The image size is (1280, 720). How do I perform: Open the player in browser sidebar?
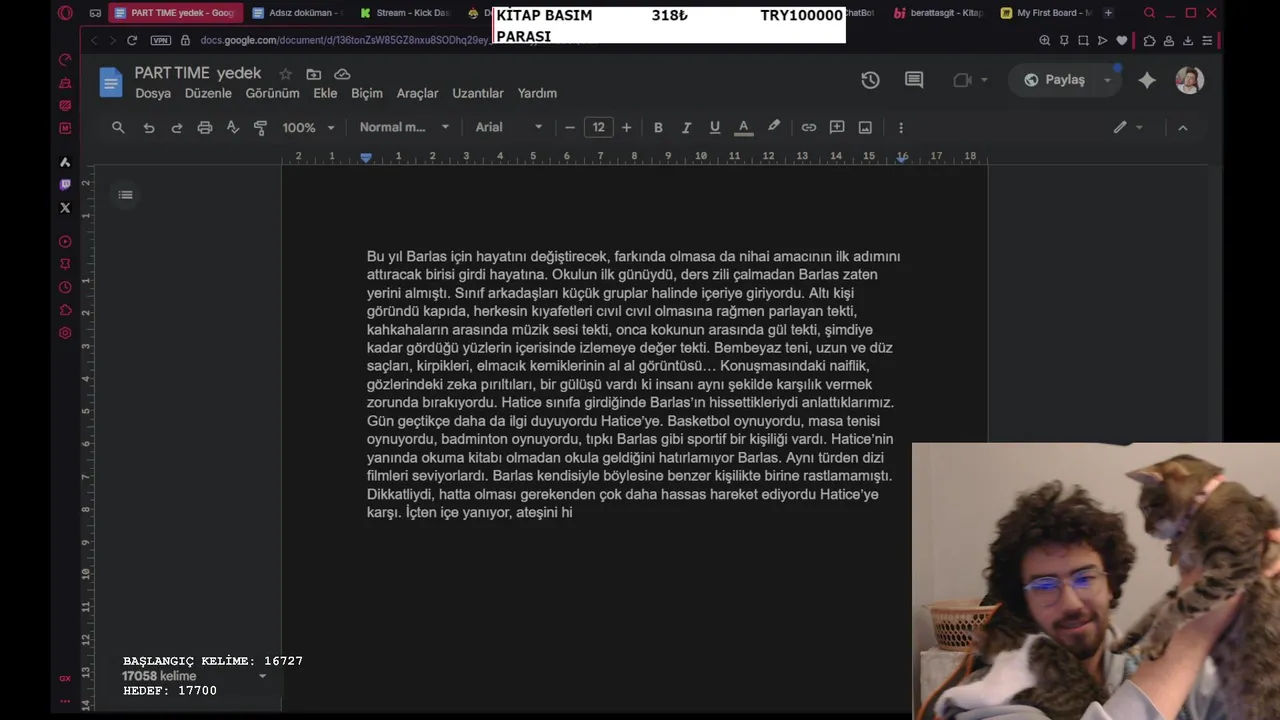click(x=65, y=241)
